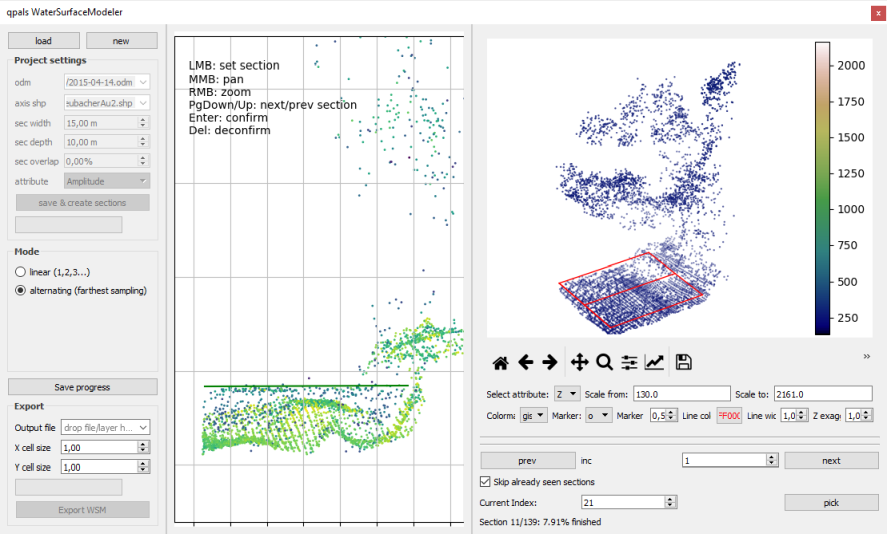Select the zoom magnifier tool

coord(604,362)
